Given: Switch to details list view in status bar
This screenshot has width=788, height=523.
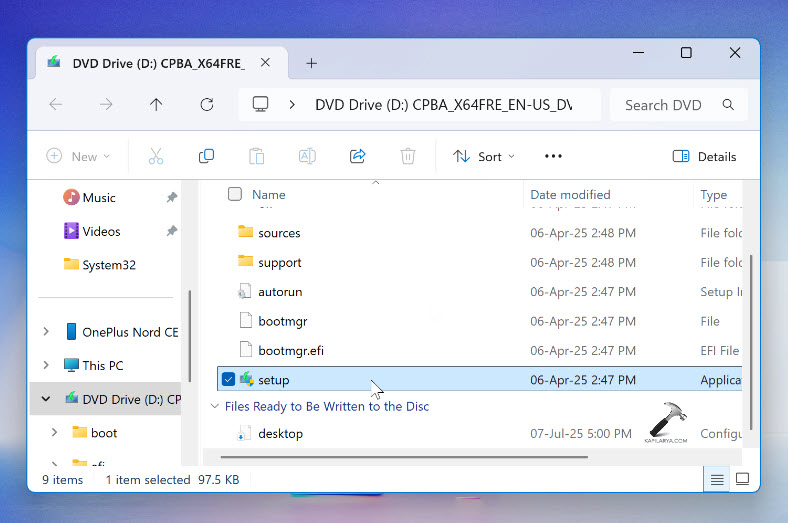Looking at the screenshot, I should (717, 480).
